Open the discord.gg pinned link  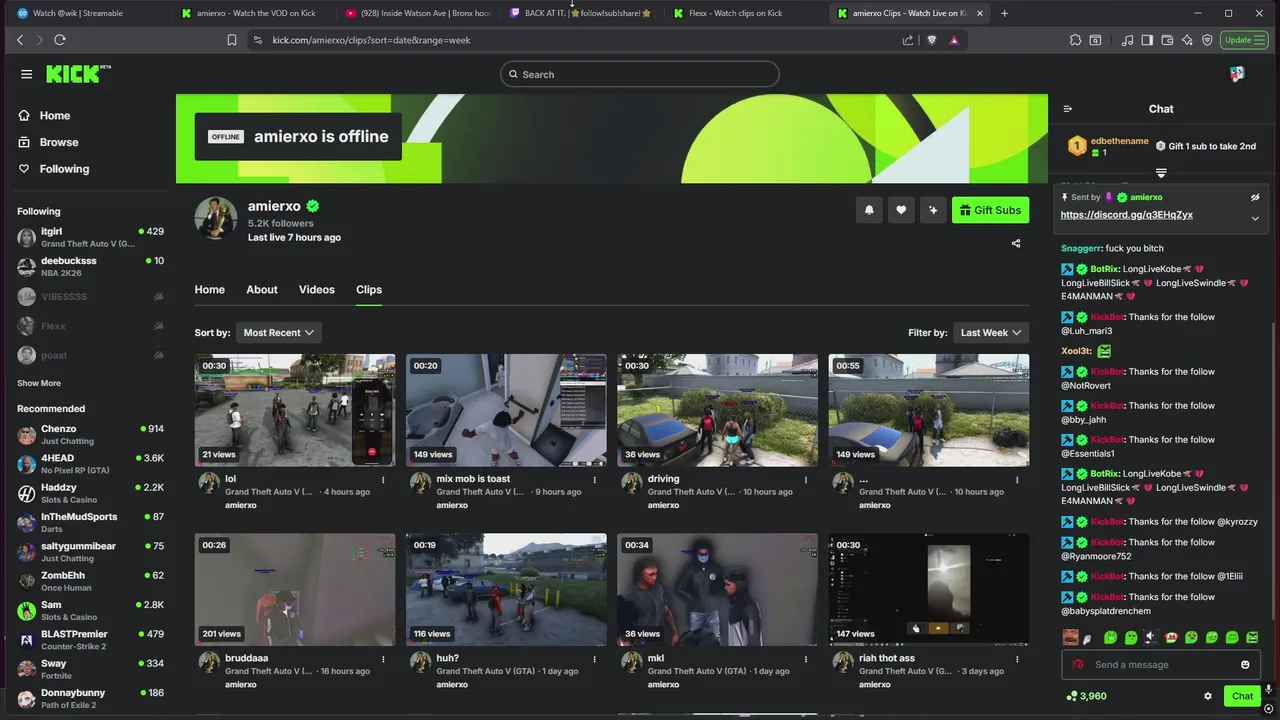click(x=1127, y=215)
